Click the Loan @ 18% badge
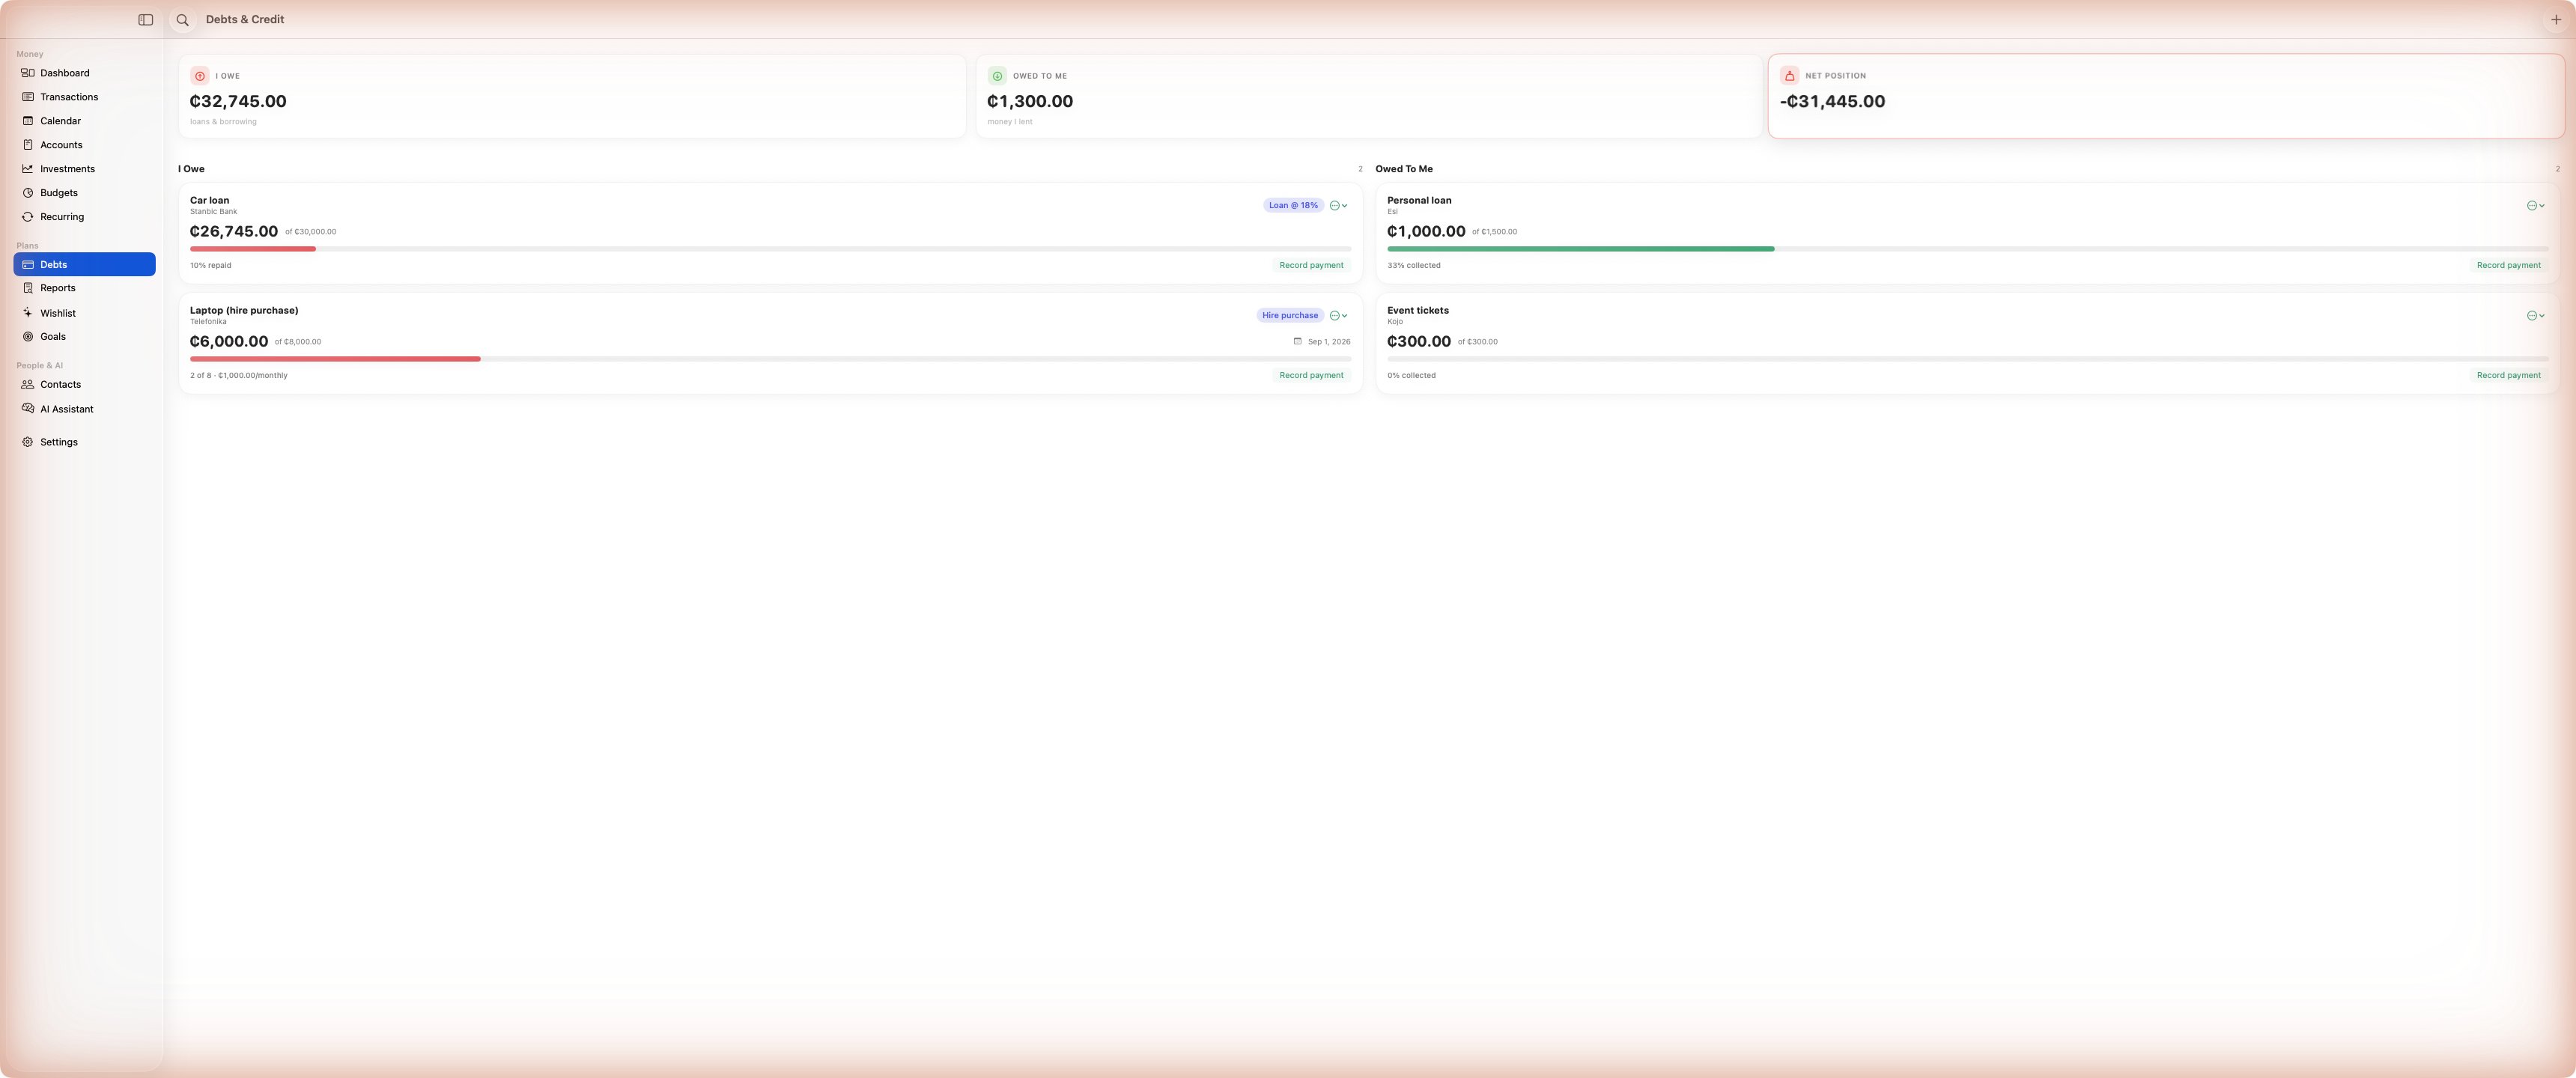This screenshot has height=1078, width=2576. pyautogui.click(x=1293, y=206)
